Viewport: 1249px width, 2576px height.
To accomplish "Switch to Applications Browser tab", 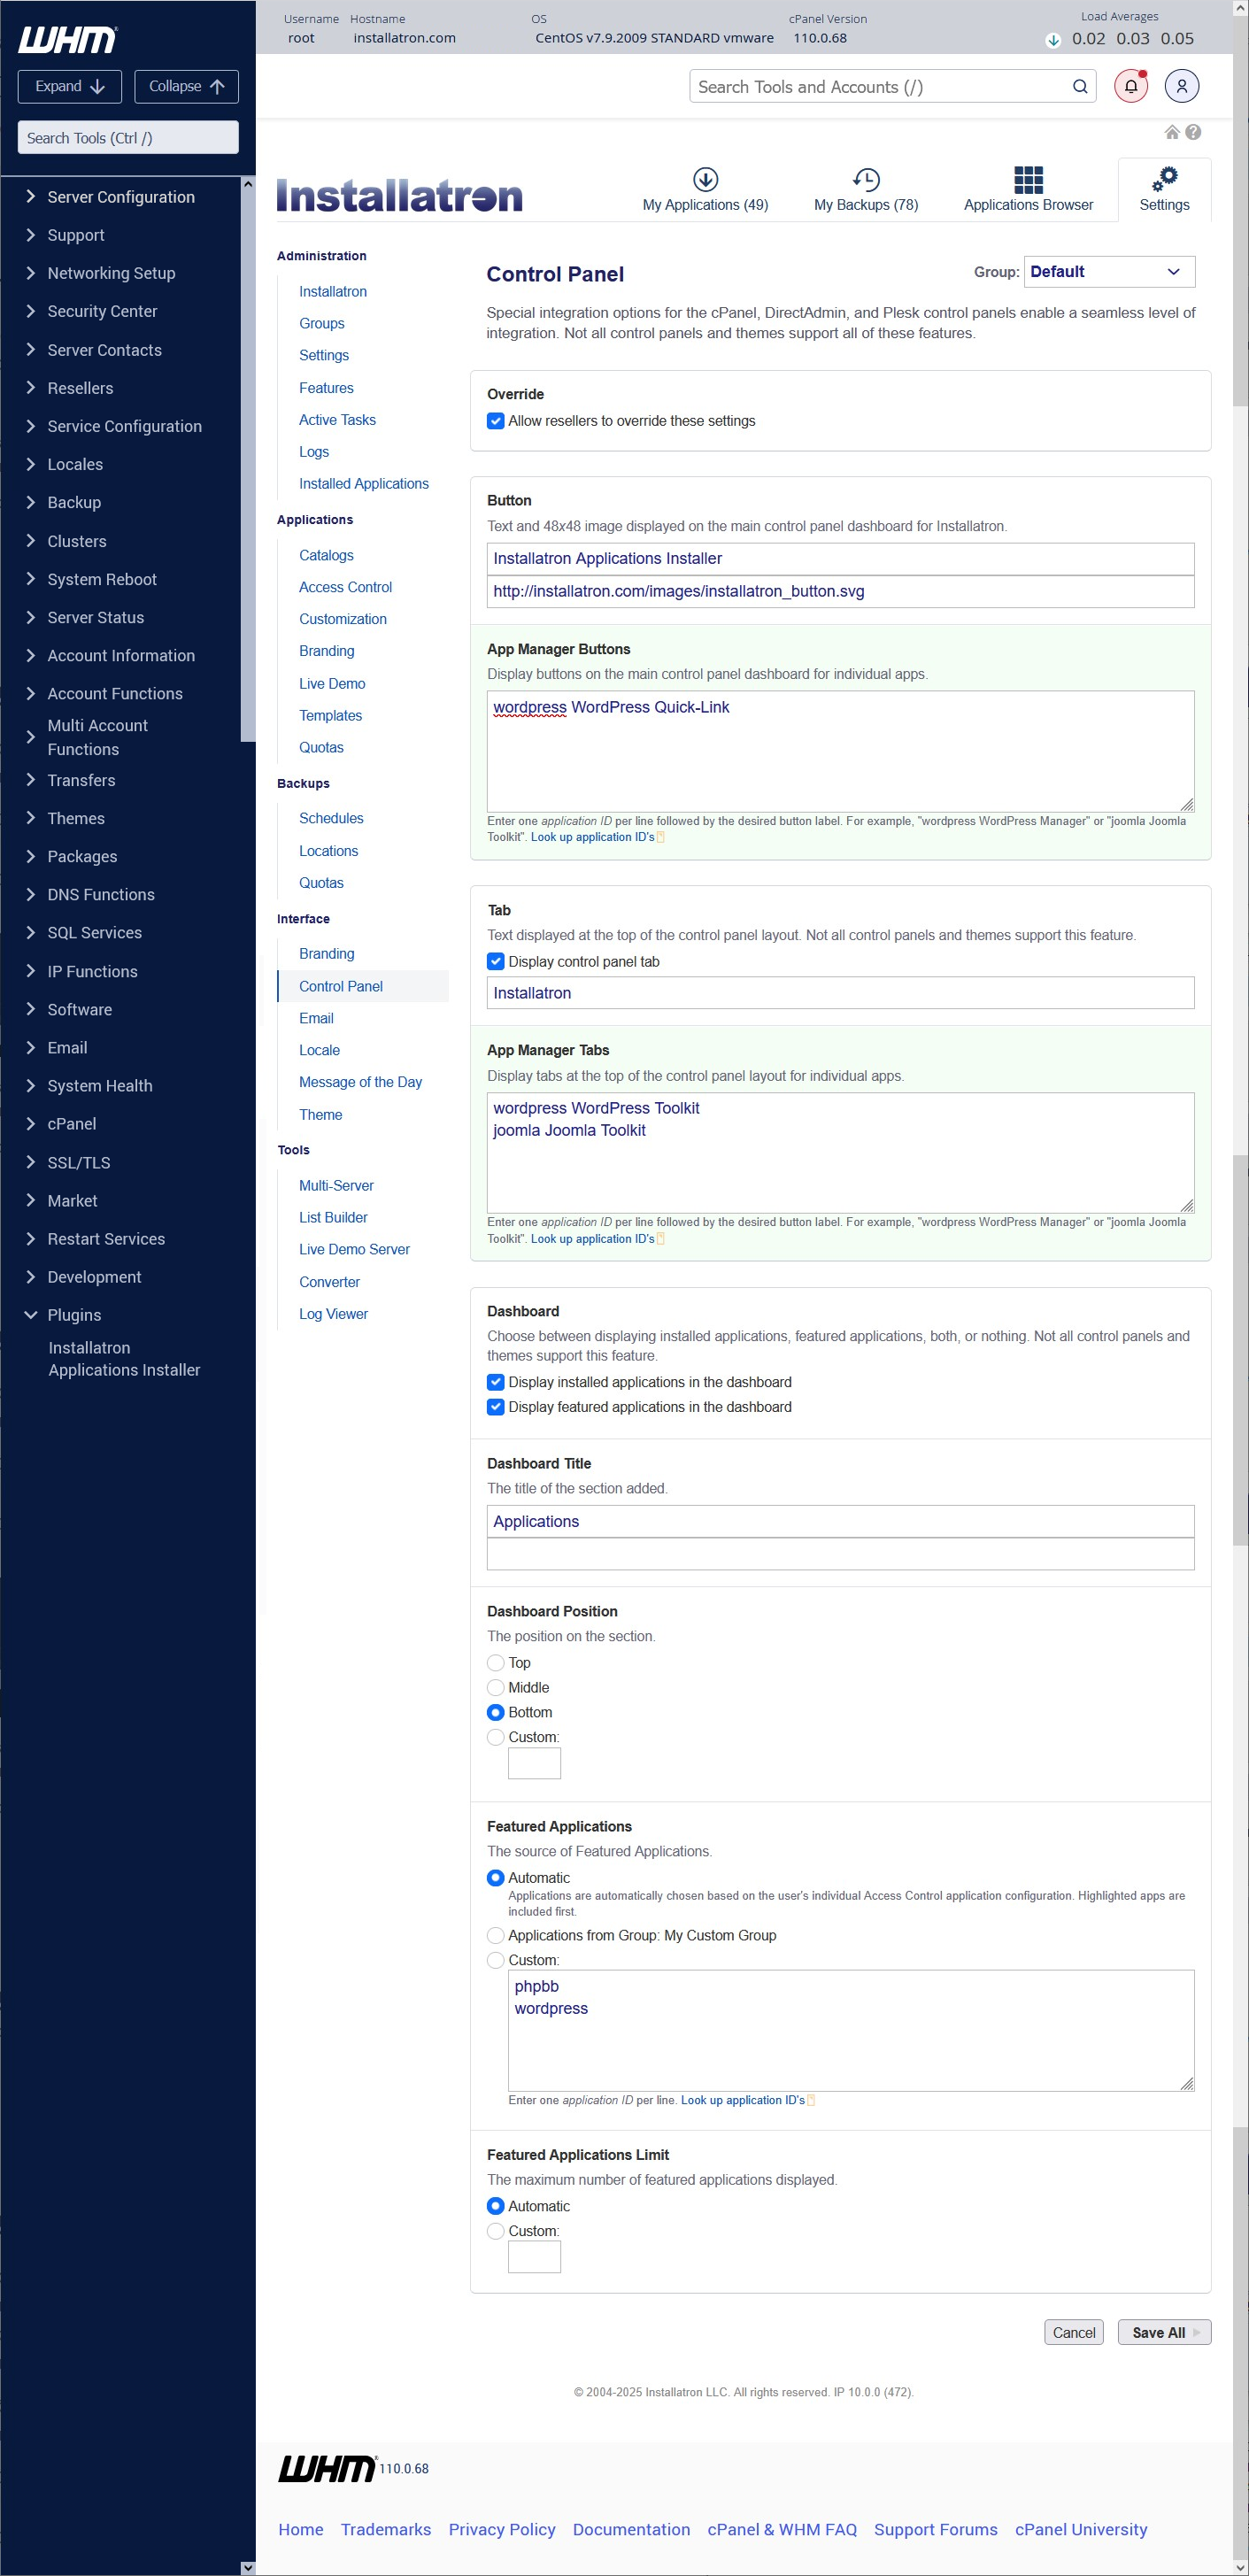I will tap(1028, 190).
